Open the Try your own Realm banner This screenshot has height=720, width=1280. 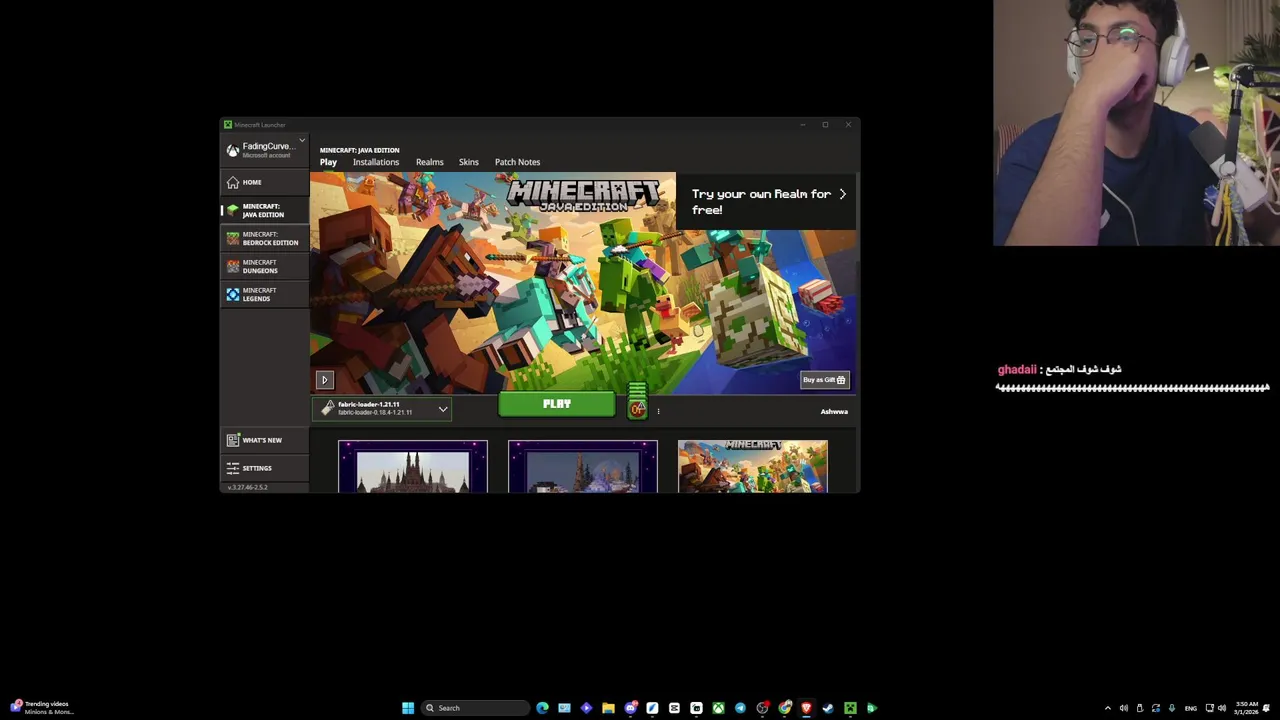click(x=766, y=201)
